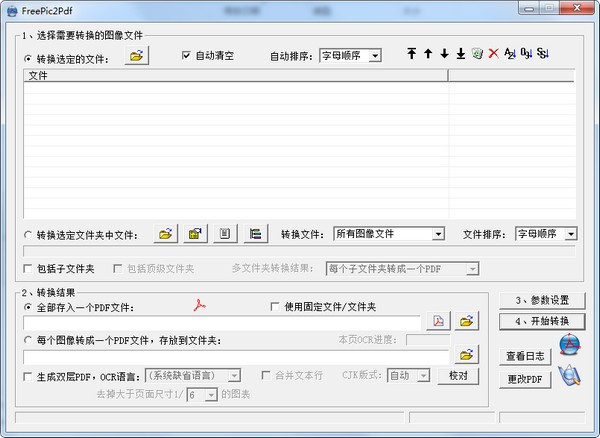Click the move-to-top arrow icon

point(411,54)
